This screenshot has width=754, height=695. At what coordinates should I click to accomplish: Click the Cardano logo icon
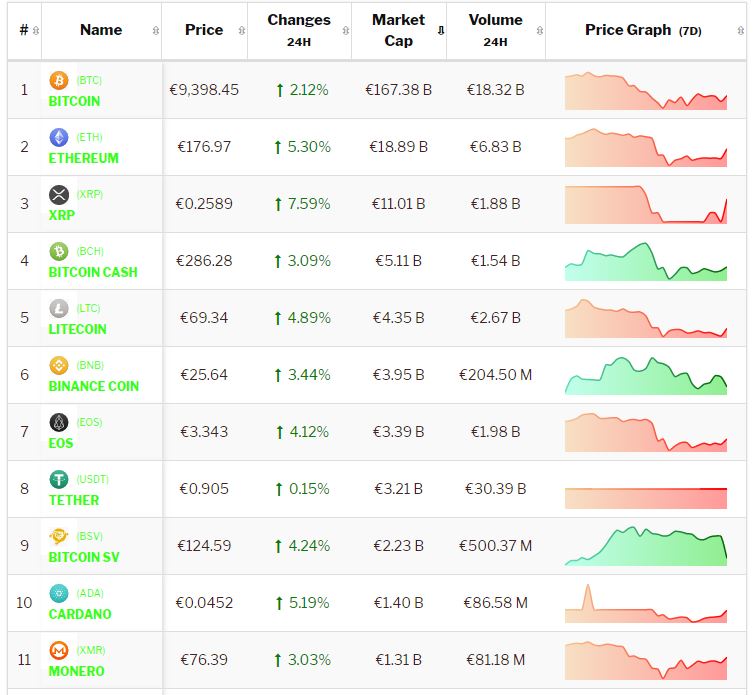click(59, 593)
